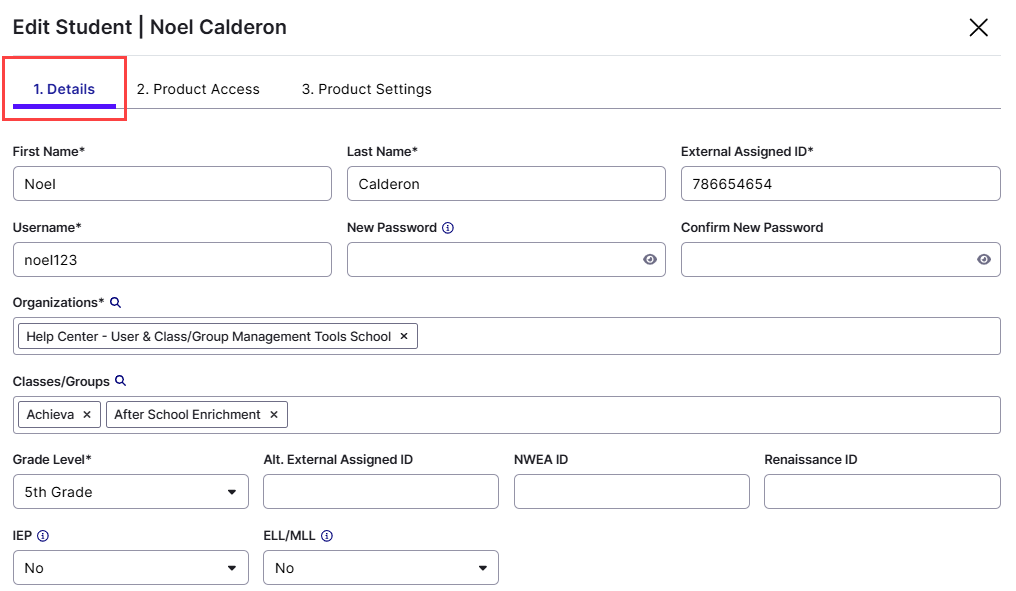
Task: Switch to the Product Access tab
Action: click(198, 89)
